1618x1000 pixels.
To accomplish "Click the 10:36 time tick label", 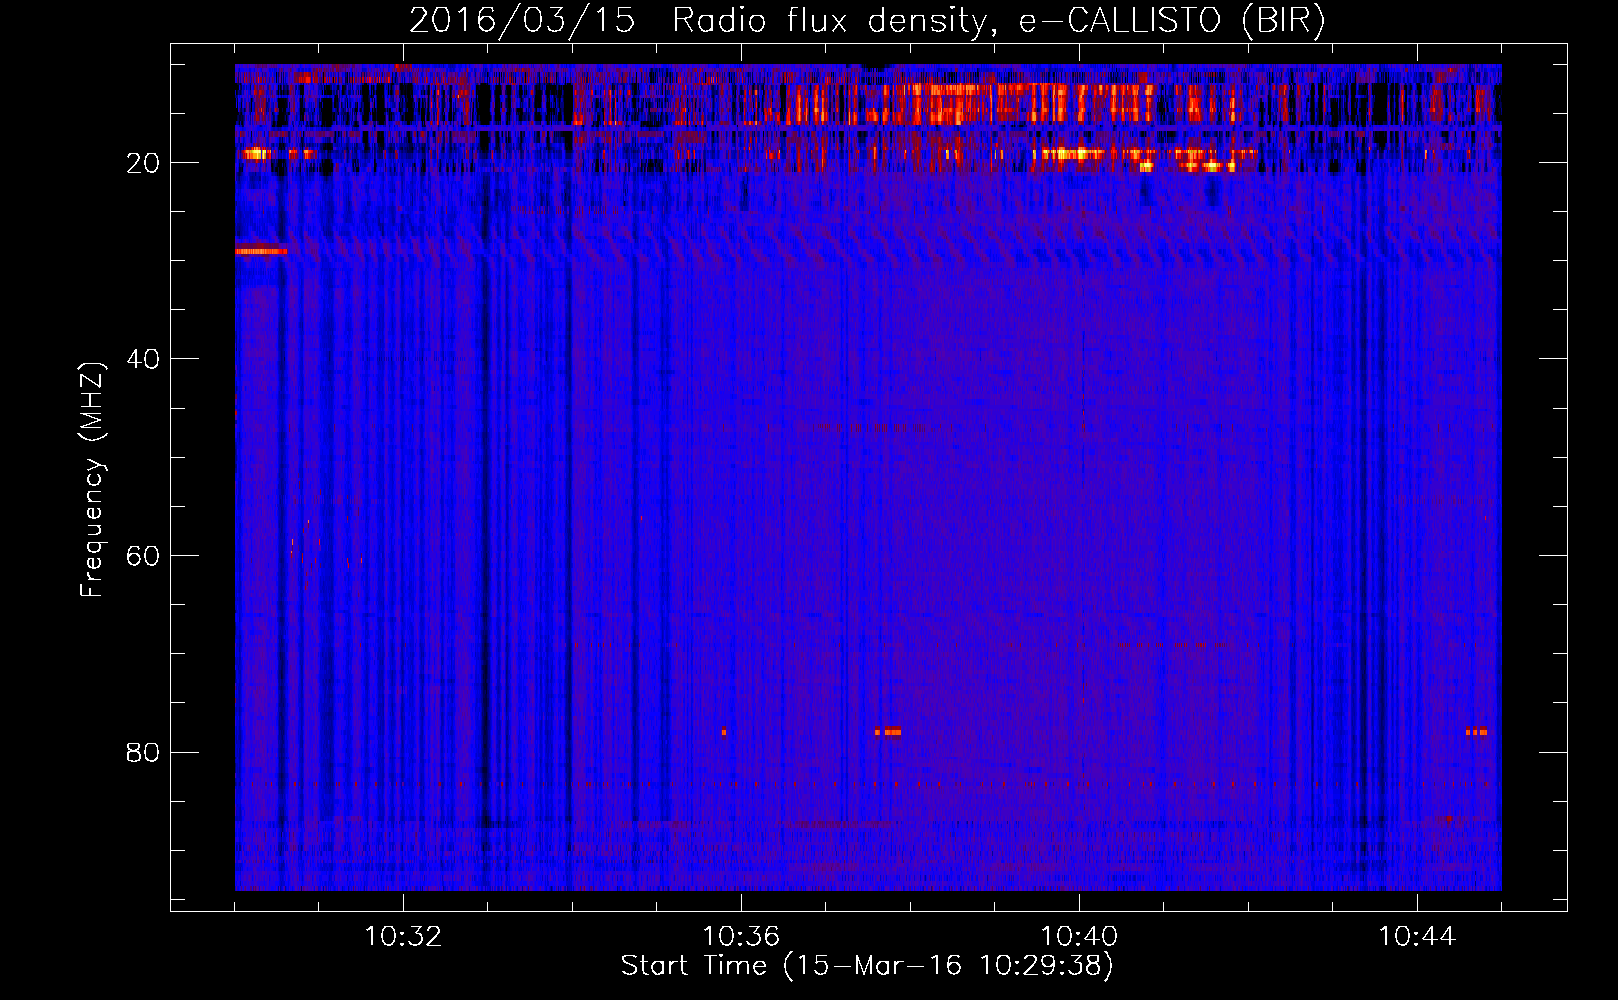I will 741,937.
